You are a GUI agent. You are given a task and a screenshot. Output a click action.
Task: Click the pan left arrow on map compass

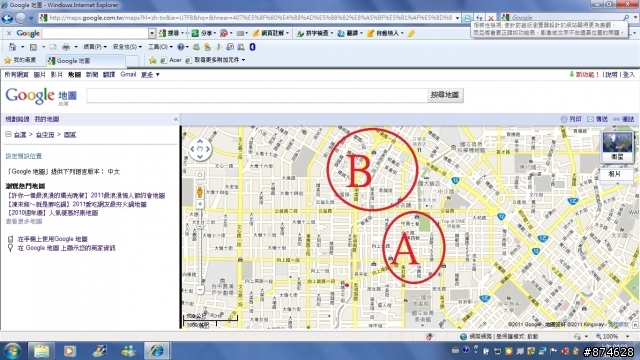[x=193, y=149]
